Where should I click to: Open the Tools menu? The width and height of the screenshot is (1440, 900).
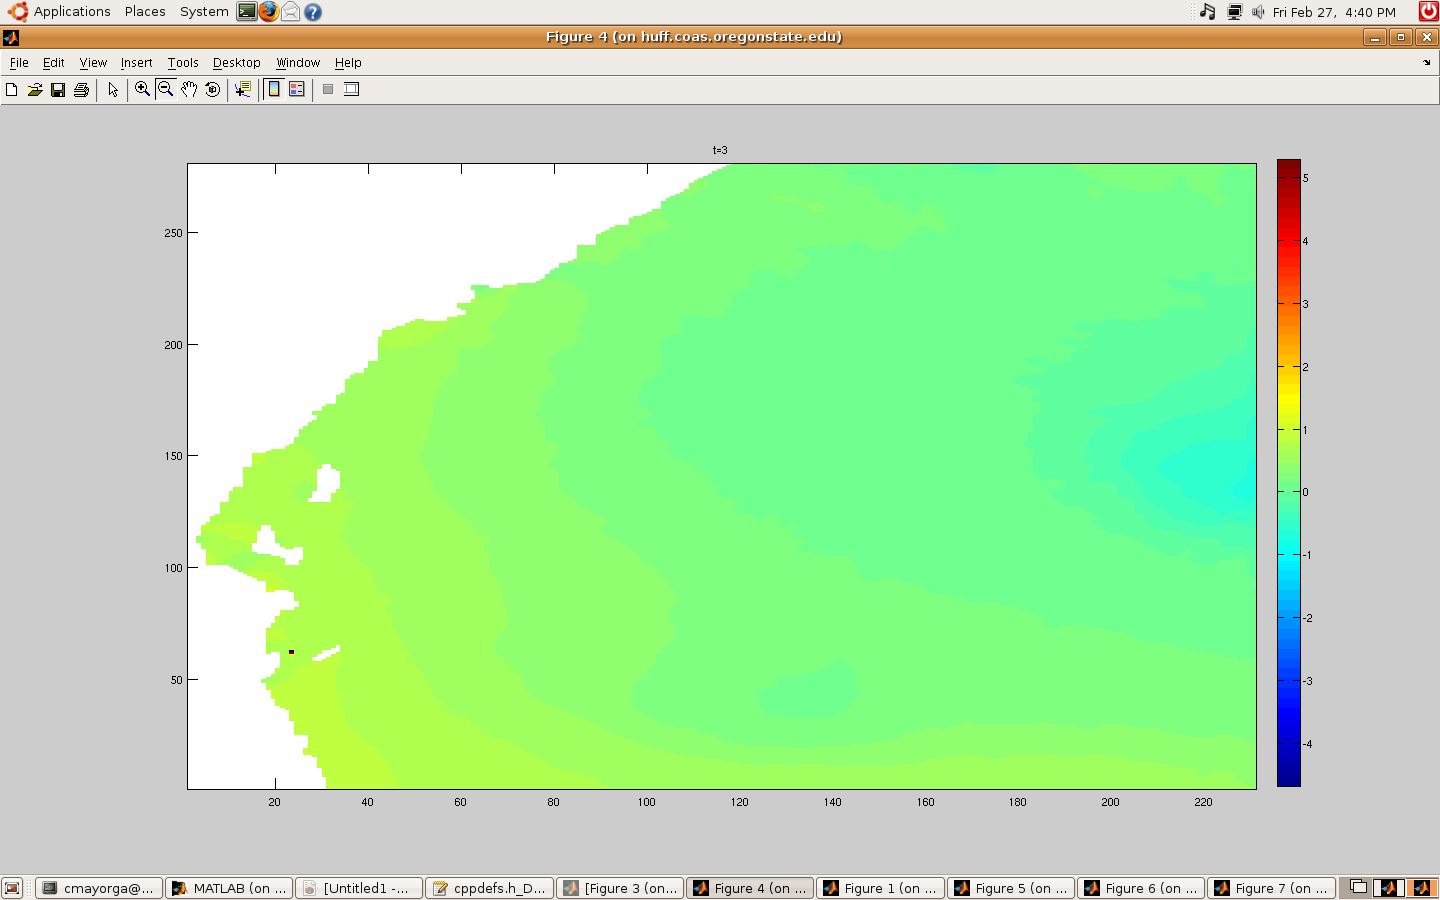pyautogui.click(x=183, y=63)
